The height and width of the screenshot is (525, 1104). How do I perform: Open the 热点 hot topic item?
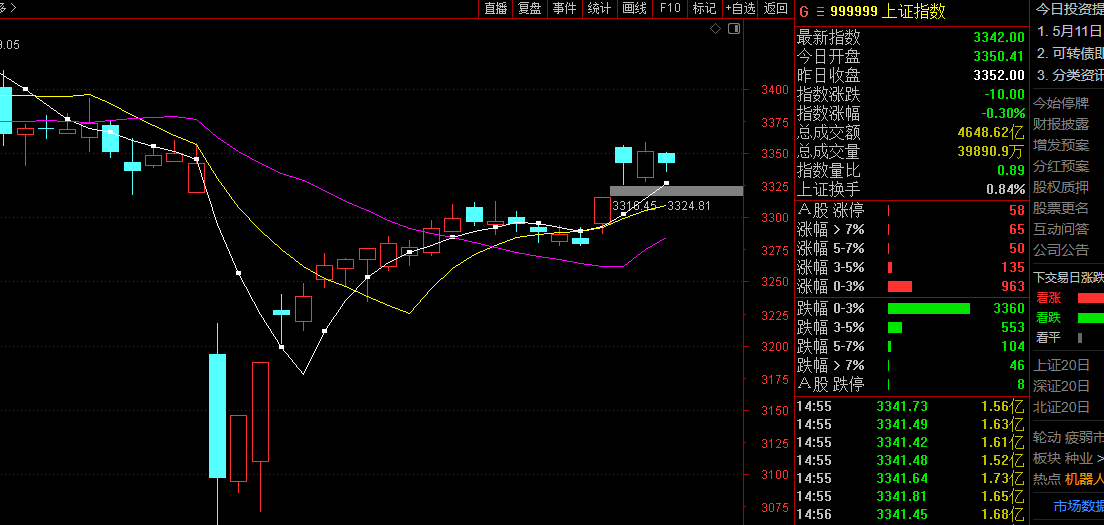point(1067,480)
